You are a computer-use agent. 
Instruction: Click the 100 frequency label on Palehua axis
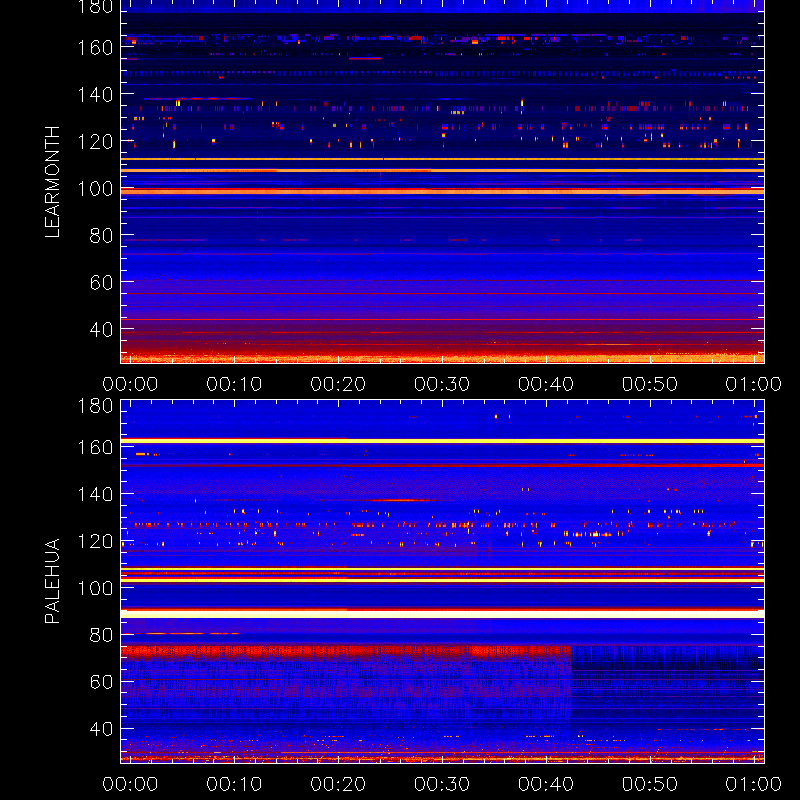tap(95, 588)
